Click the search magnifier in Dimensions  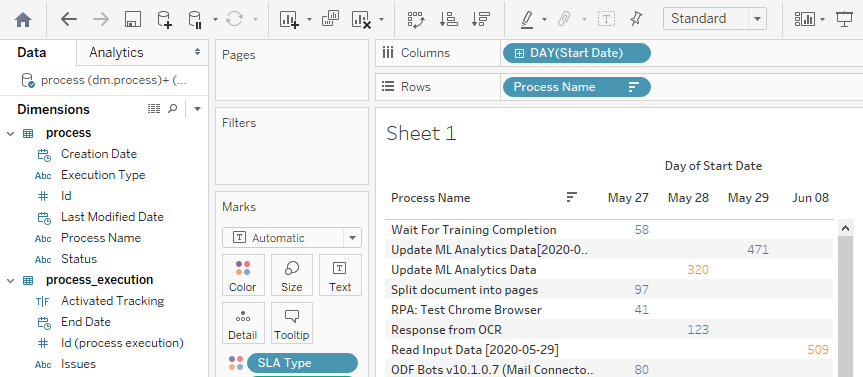point(173,108)
